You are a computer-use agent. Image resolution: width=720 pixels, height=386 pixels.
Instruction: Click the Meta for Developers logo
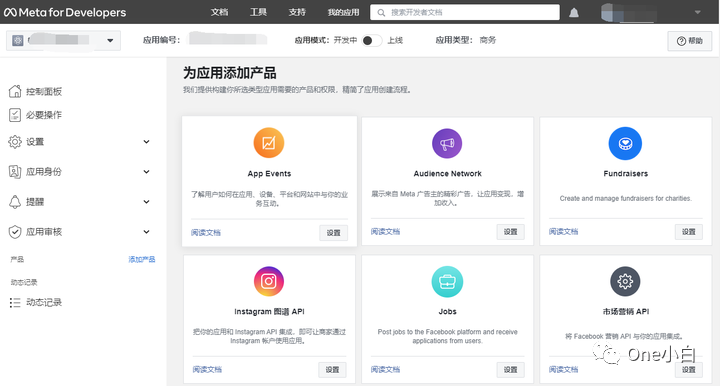(x=65, y=12)
